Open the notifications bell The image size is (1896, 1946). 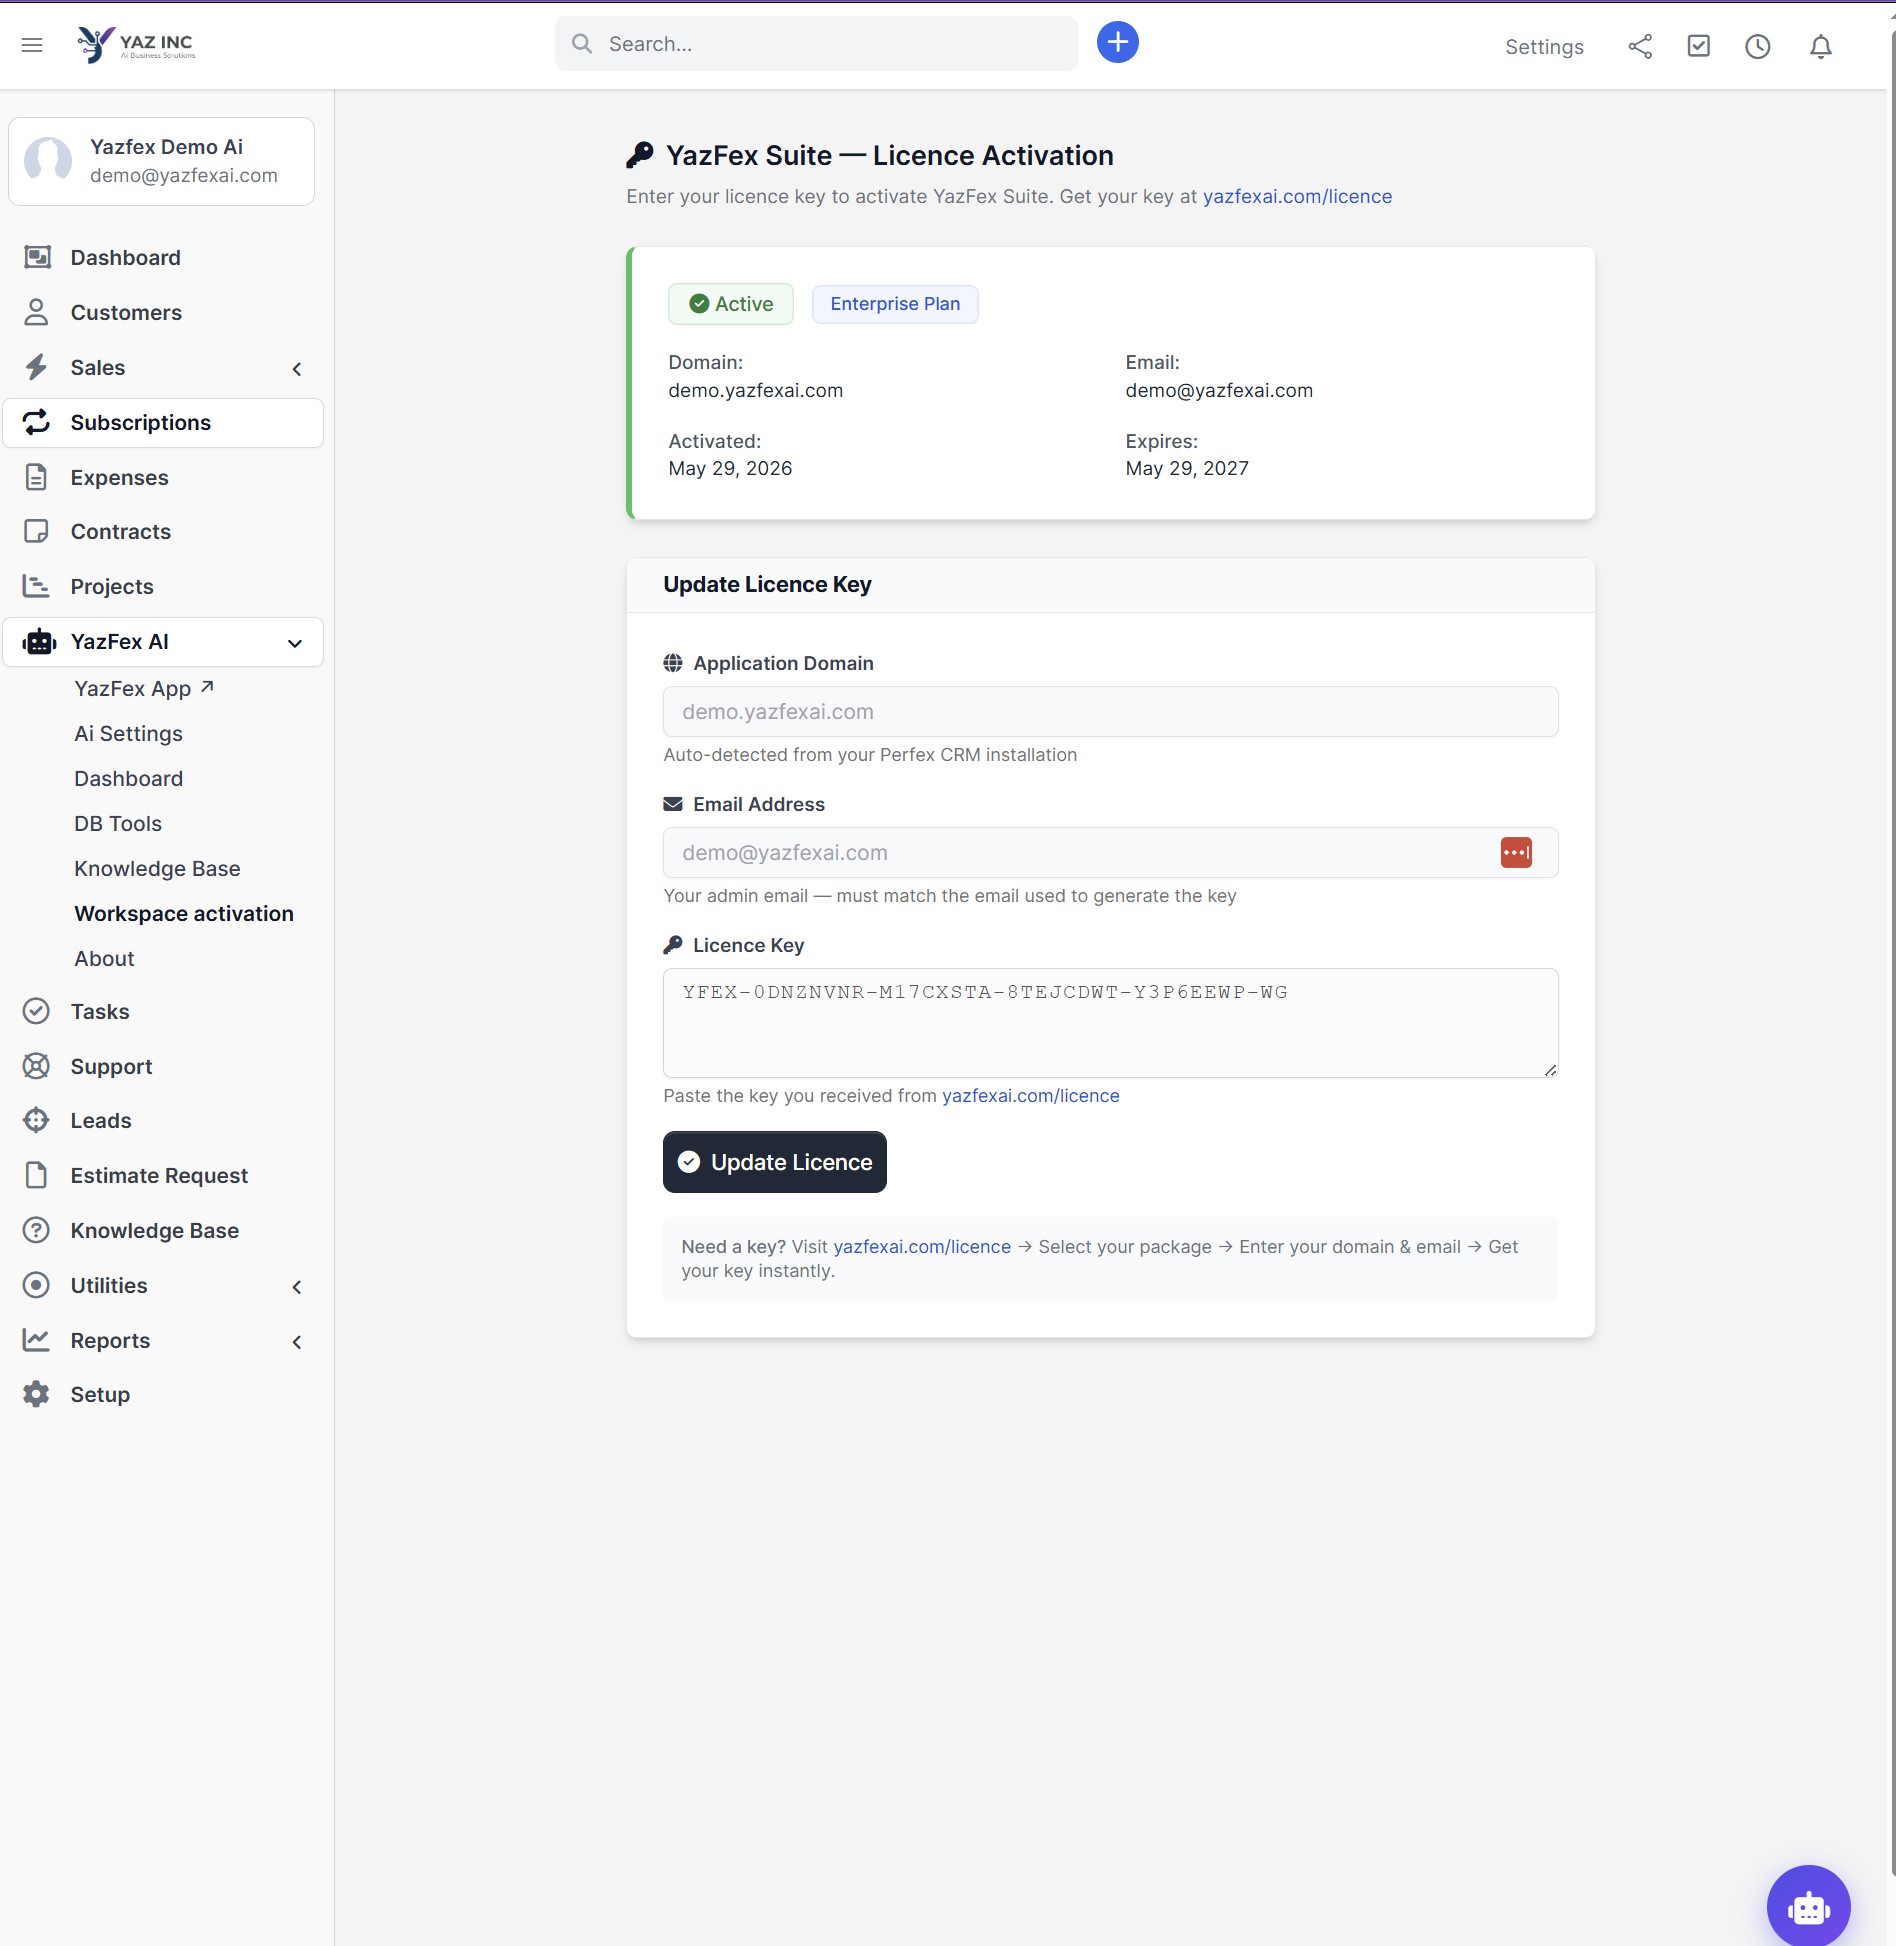[x=1820, y=47]
